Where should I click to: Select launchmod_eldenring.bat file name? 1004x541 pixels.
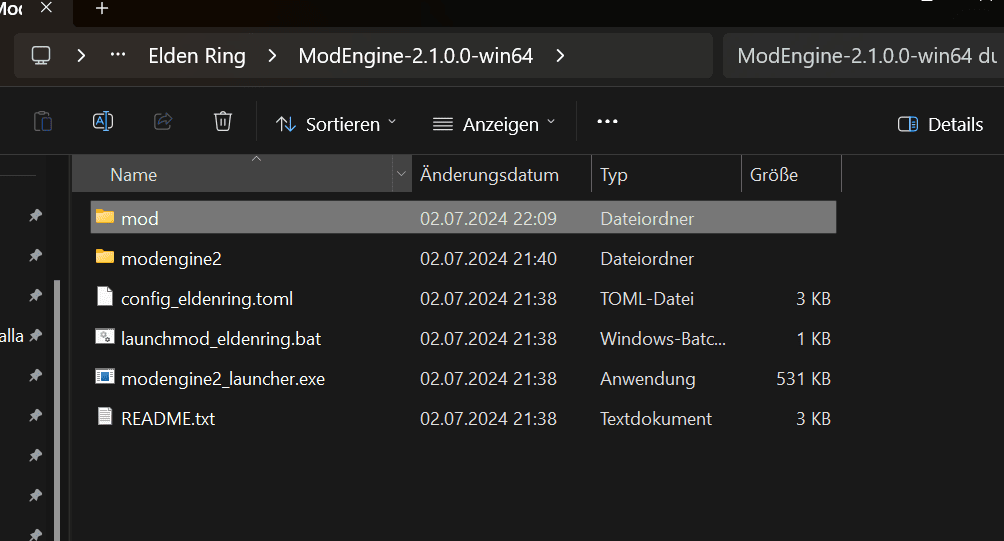(x=221, y=339)
